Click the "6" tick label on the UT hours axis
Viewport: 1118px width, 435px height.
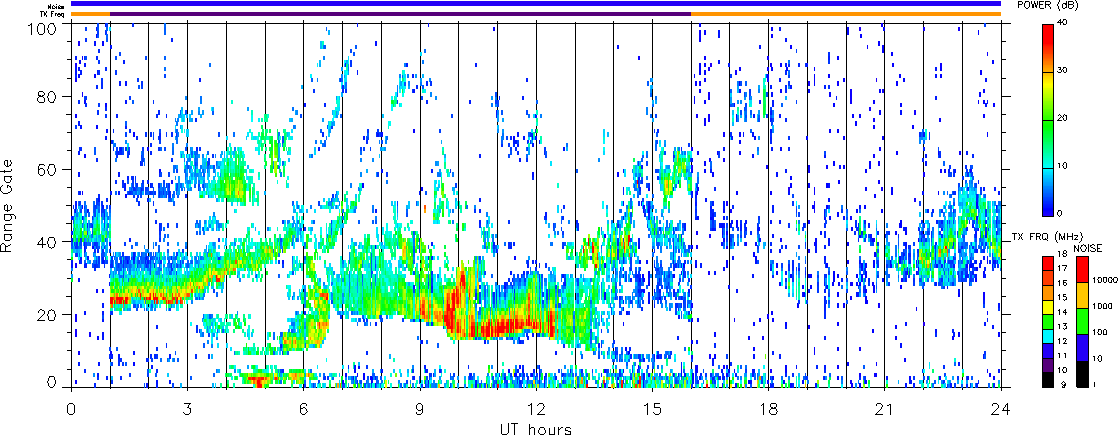304,411
